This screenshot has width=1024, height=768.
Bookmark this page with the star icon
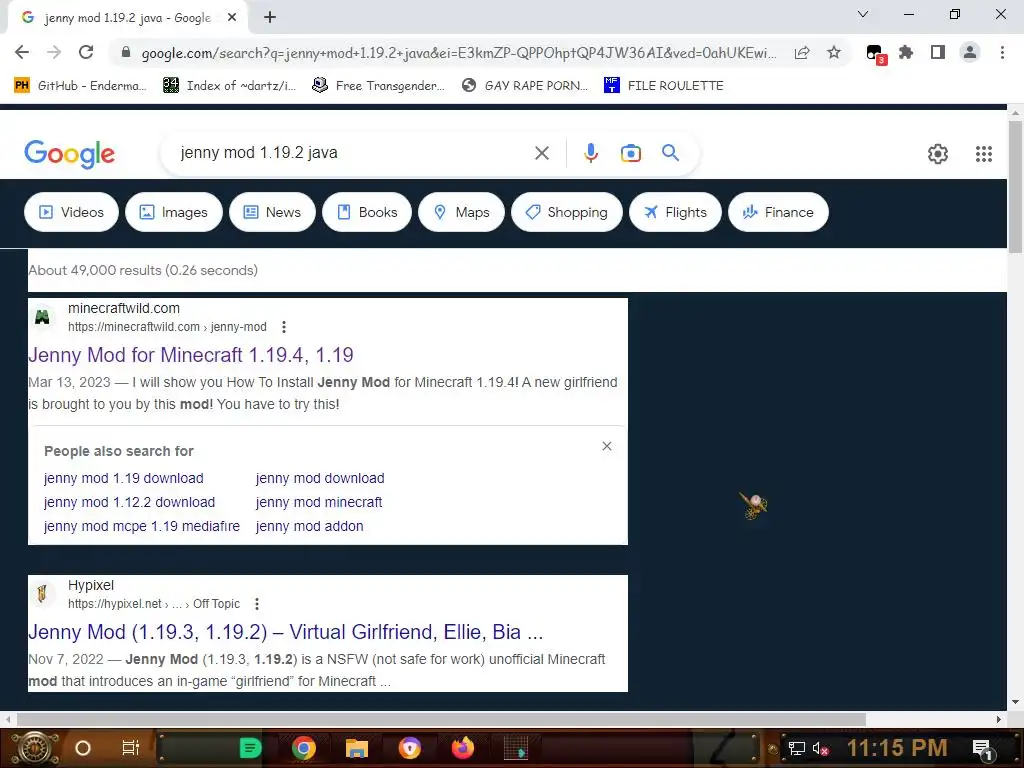(834, 52)
